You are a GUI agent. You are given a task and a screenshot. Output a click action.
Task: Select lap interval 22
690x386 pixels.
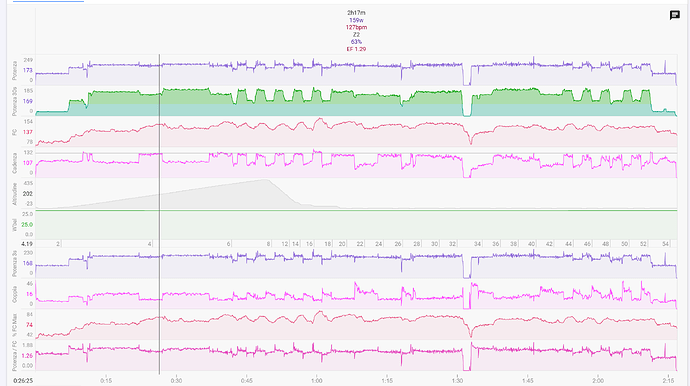coord(360,244)
